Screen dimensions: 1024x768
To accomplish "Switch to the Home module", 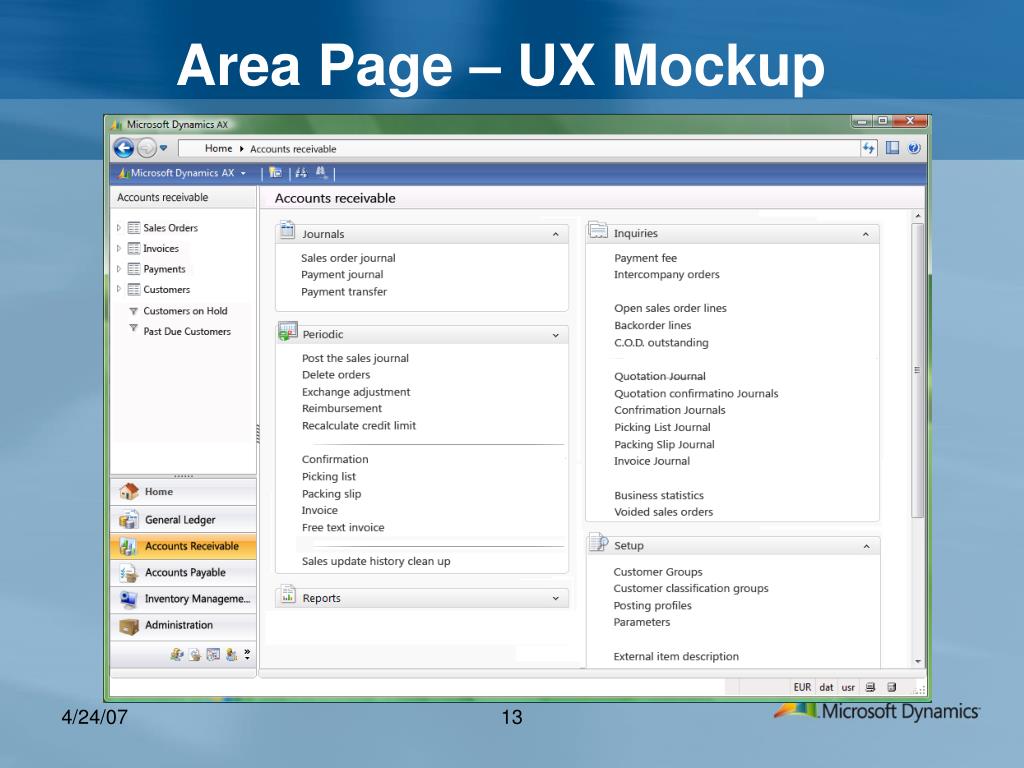I will 184,492.
